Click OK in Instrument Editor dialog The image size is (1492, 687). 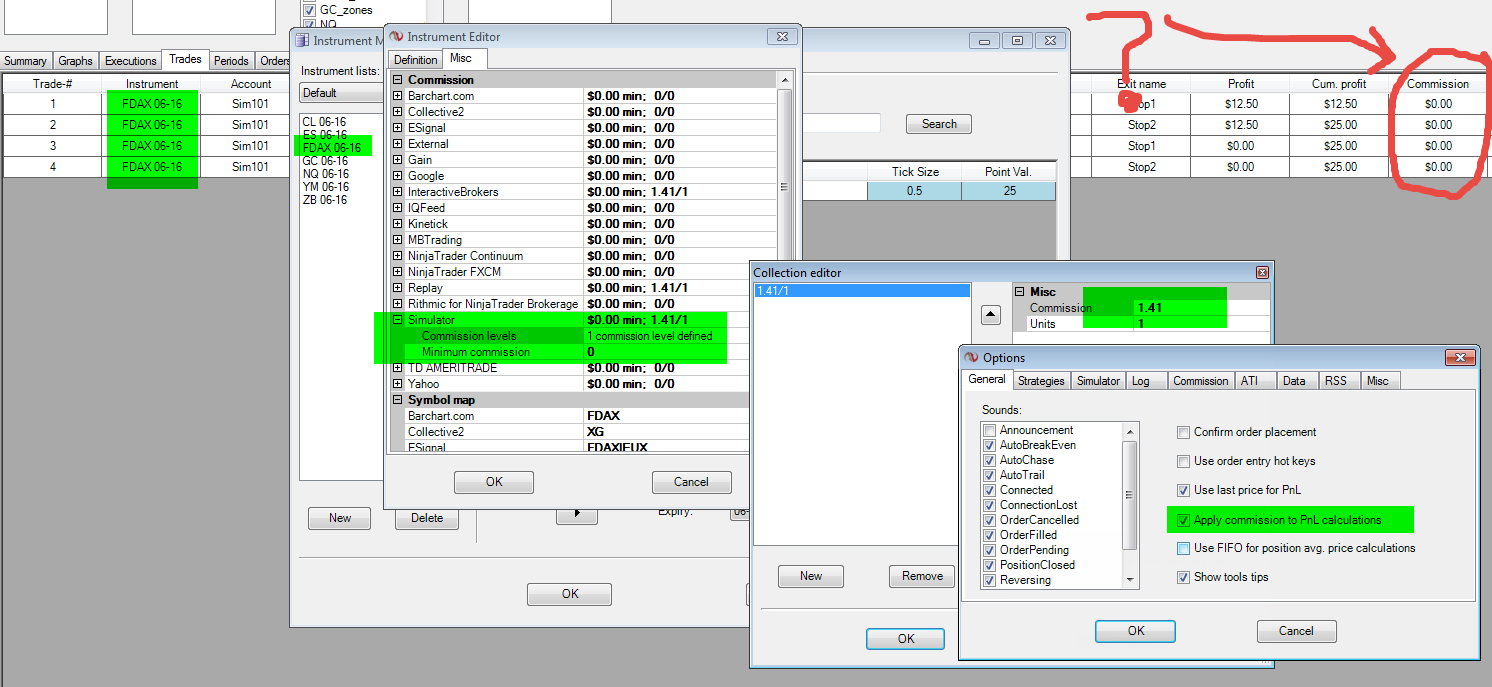494,482
